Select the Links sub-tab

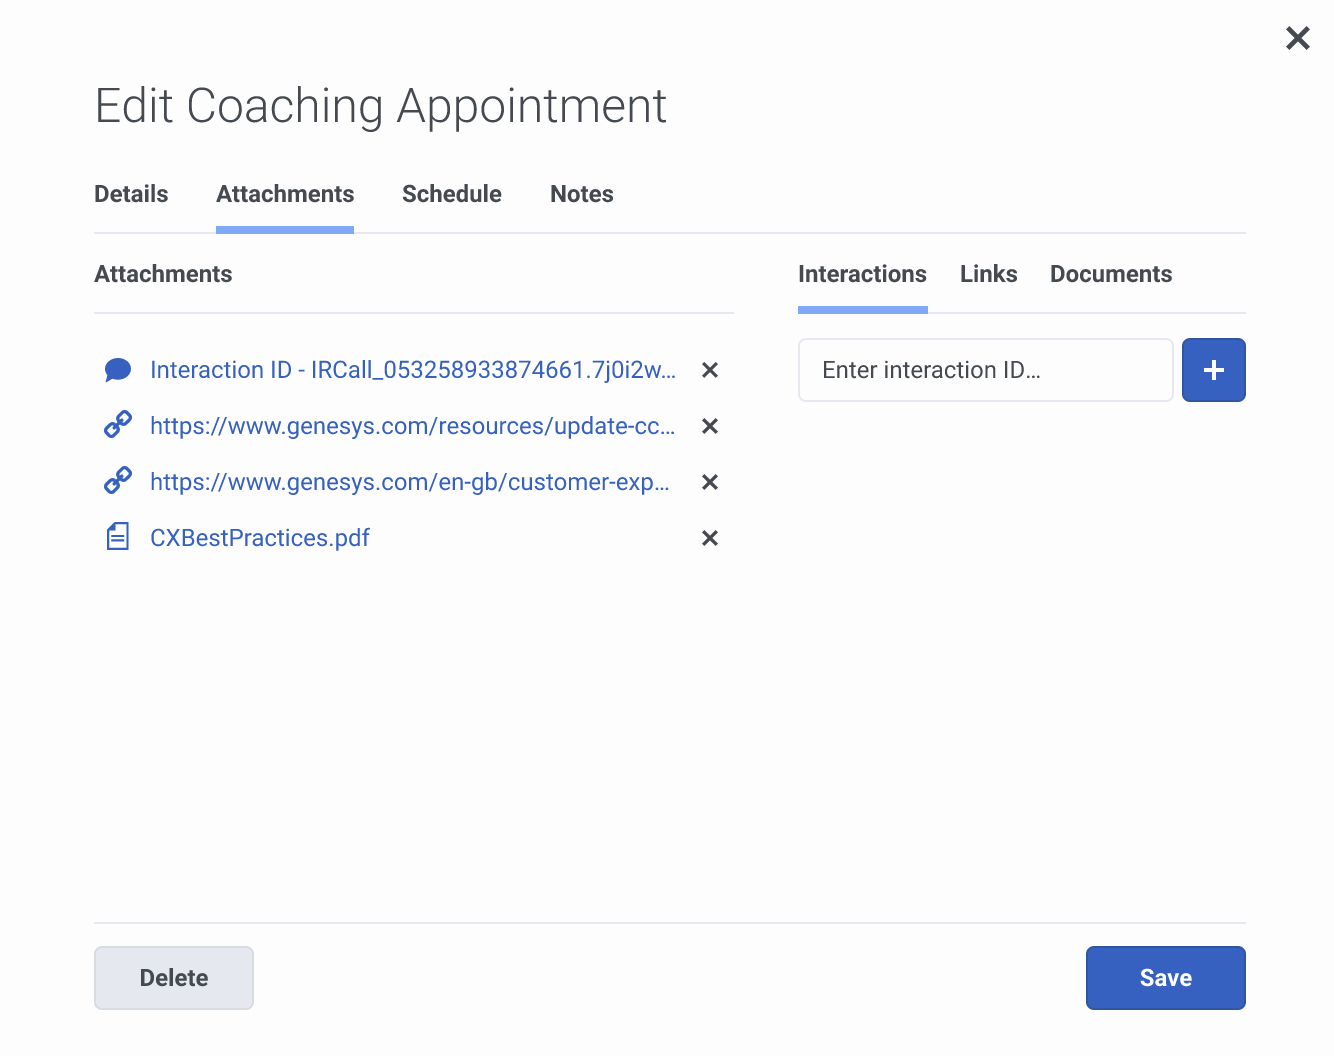tap(988, 274)
